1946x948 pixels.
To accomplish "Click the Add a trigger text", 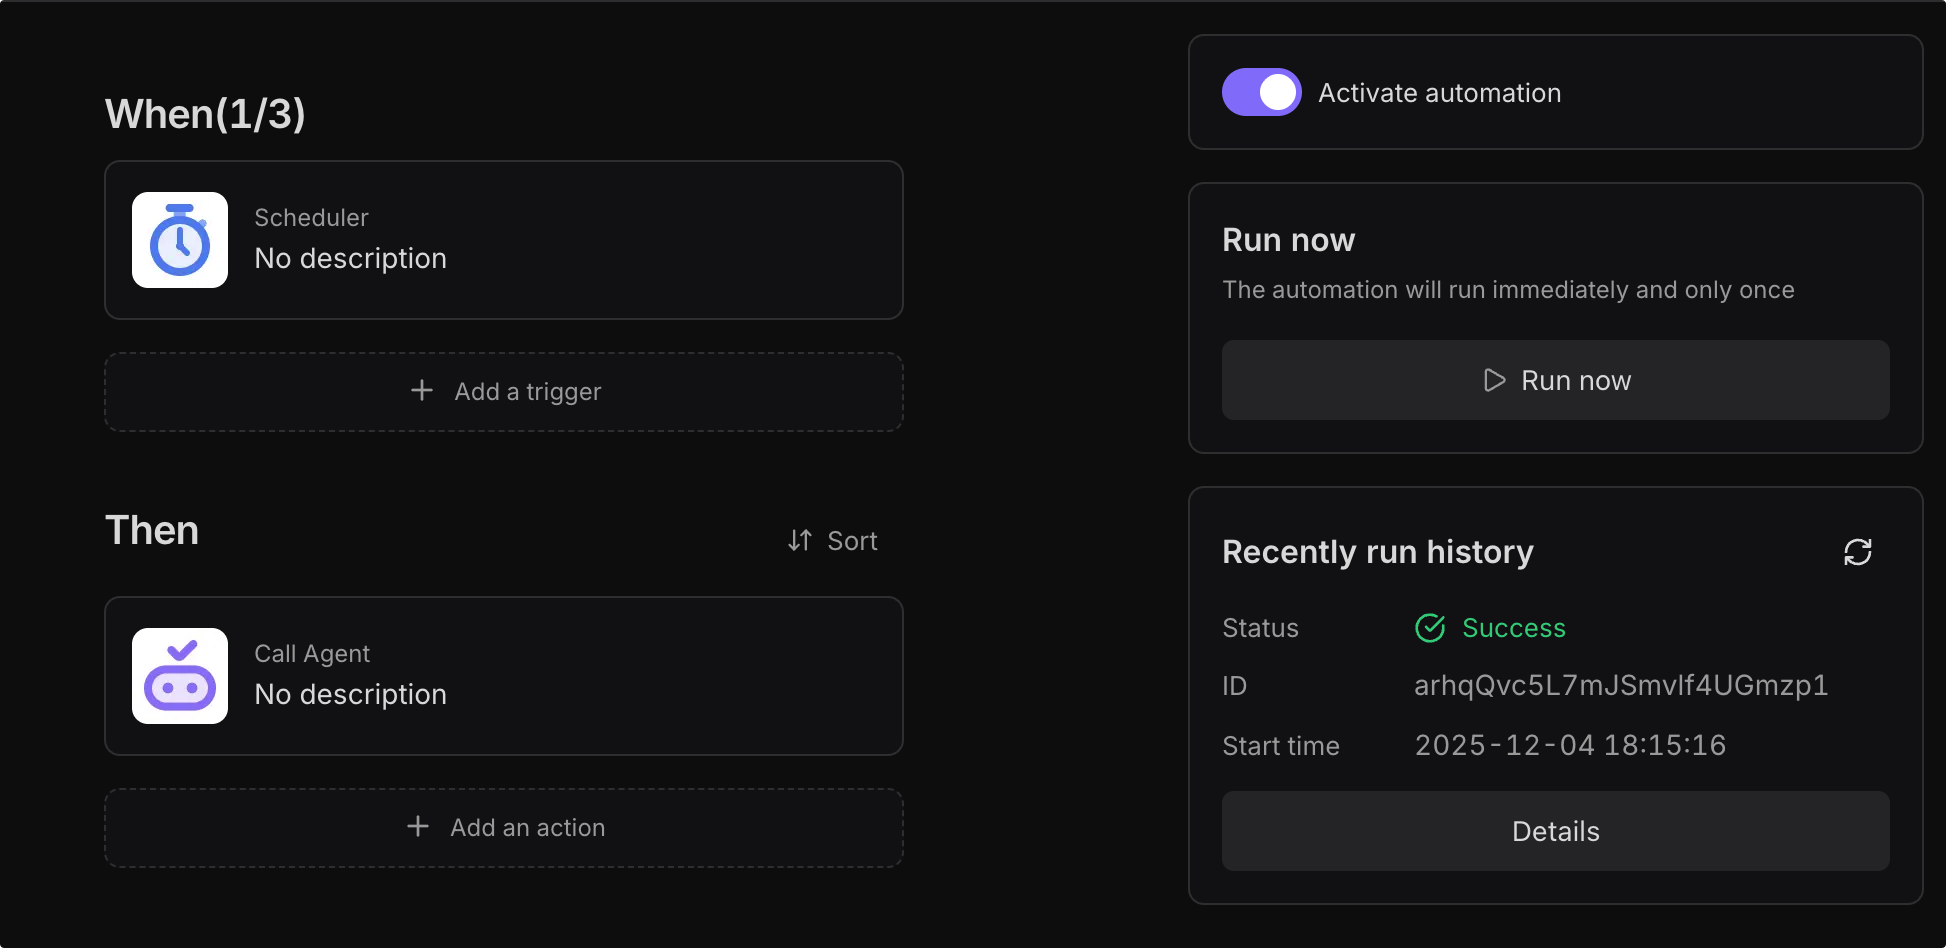I will pos(528,392).
